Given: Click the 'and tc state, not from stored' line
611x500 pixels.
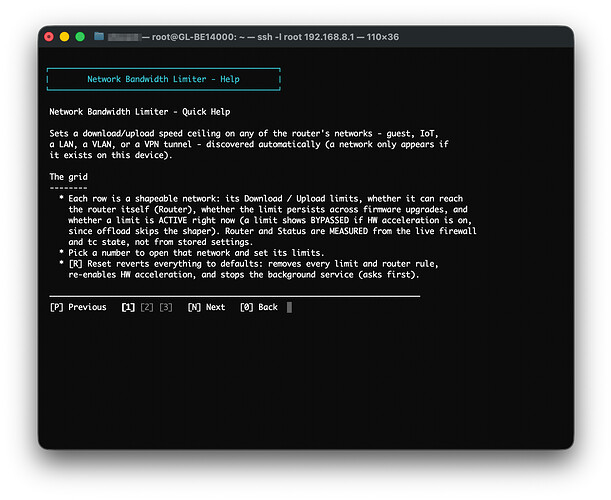Looking at the screenshot, I should [161, 242].
